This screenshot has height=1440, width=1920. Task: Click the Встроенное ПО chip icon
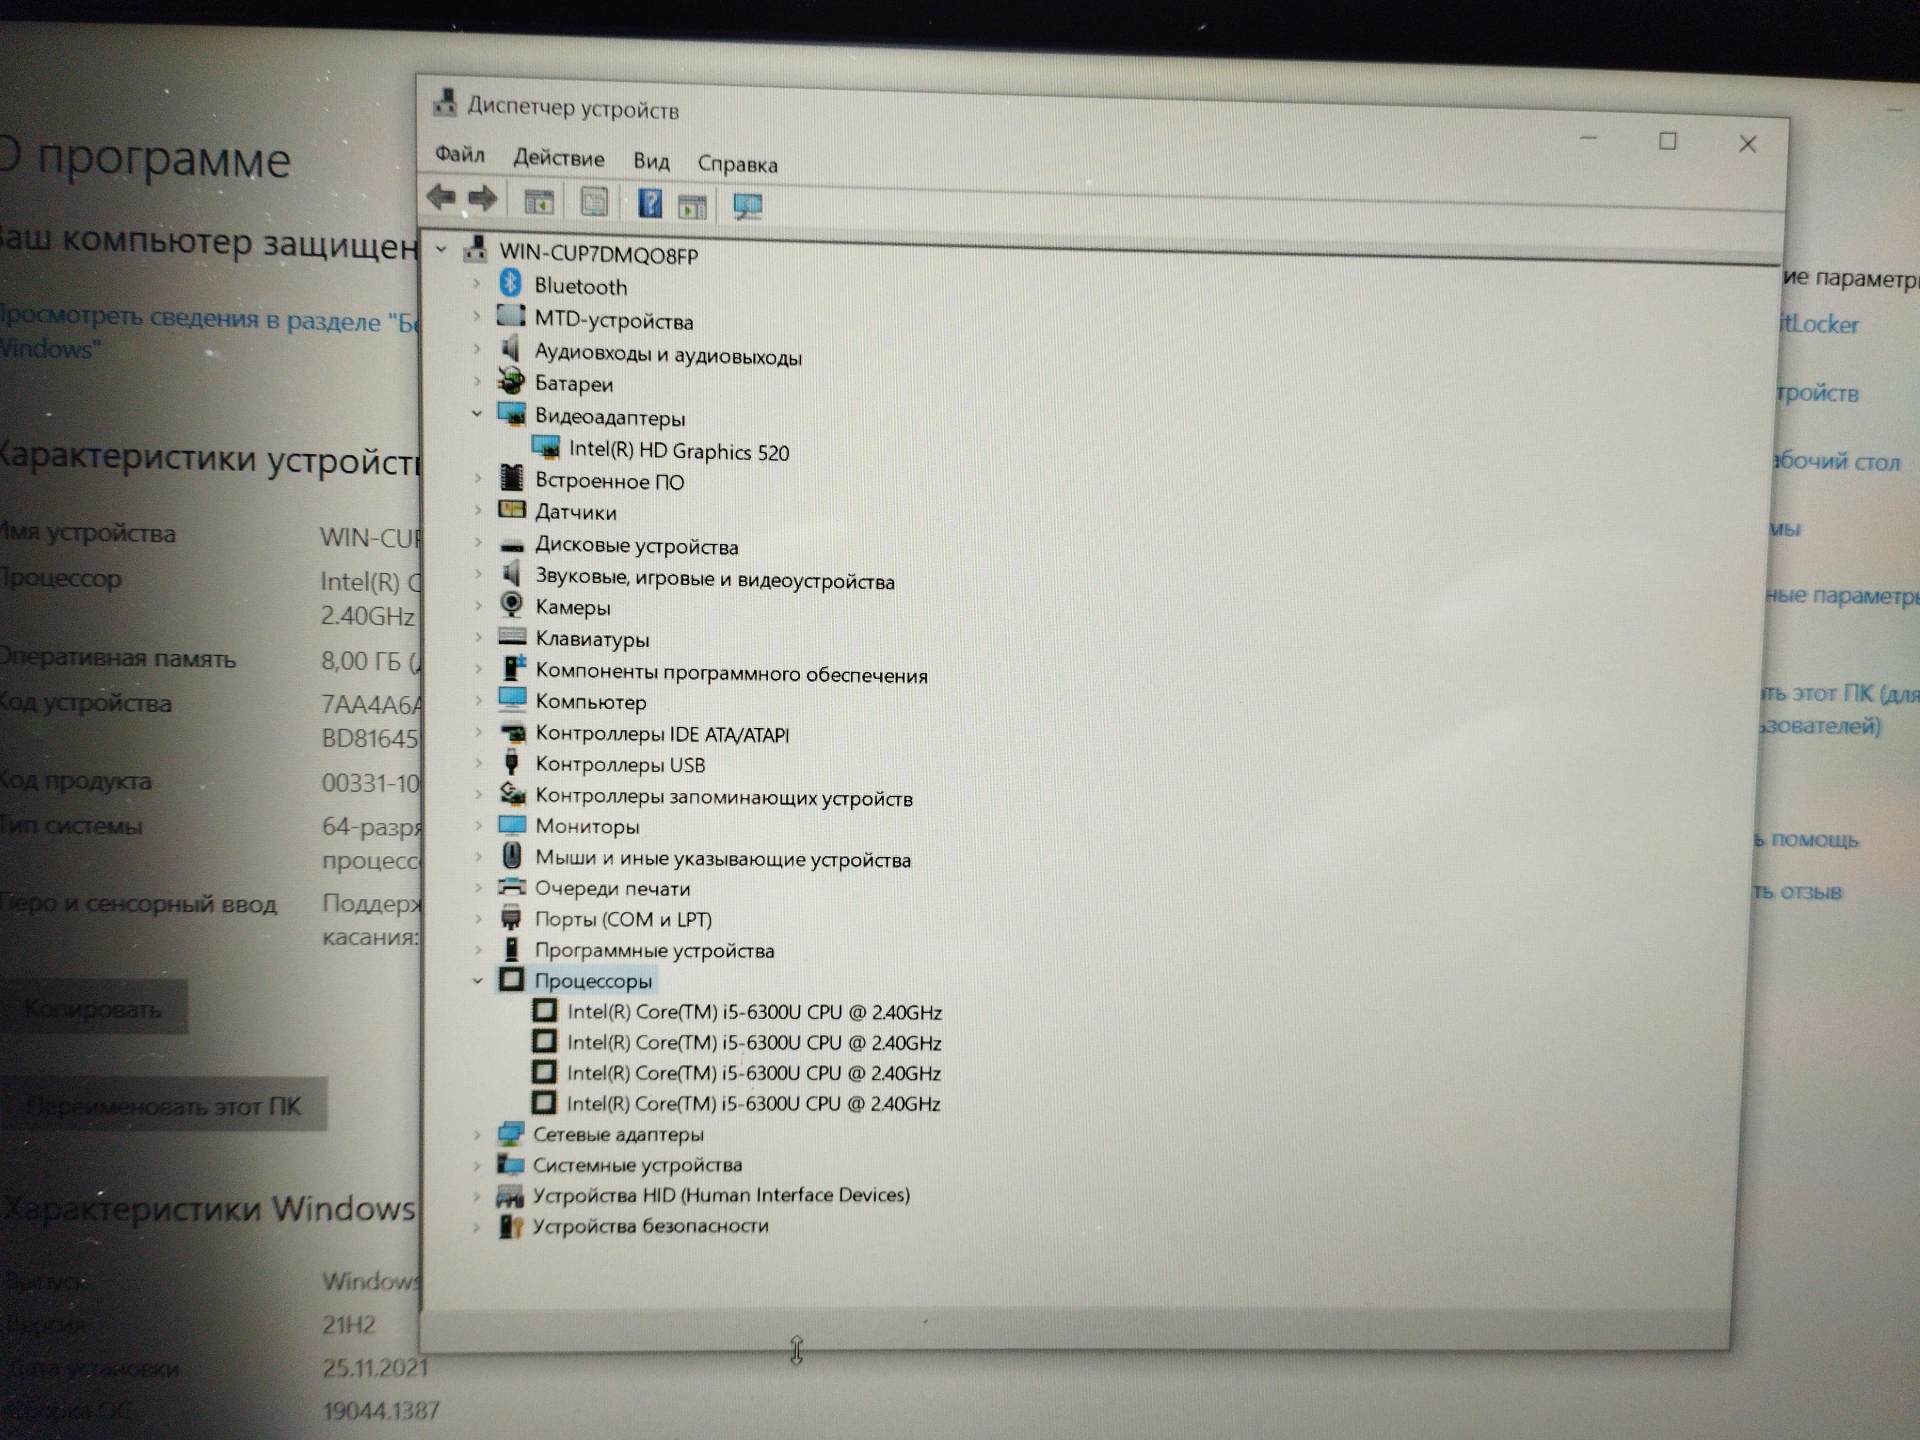click(x=512, y=478)
